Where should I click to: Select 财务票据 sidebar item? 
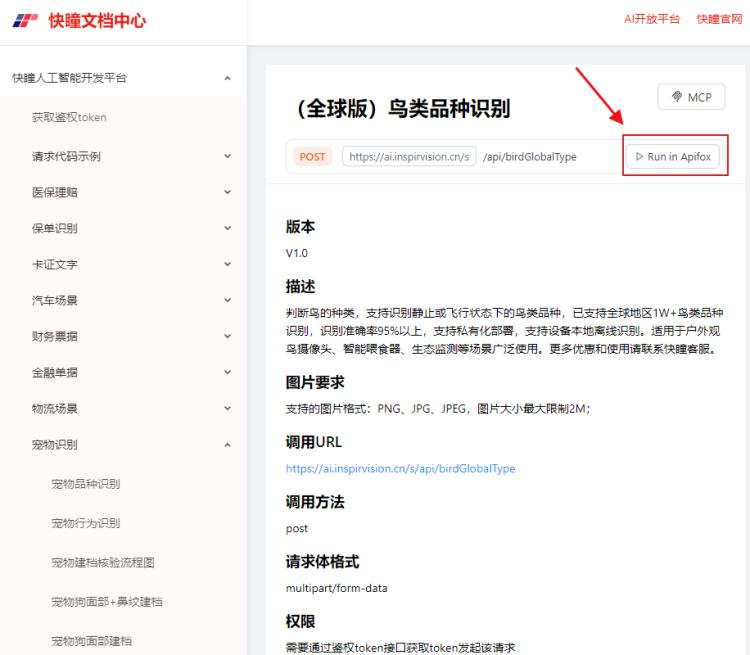pyautogui.click(x=55, y=336)
